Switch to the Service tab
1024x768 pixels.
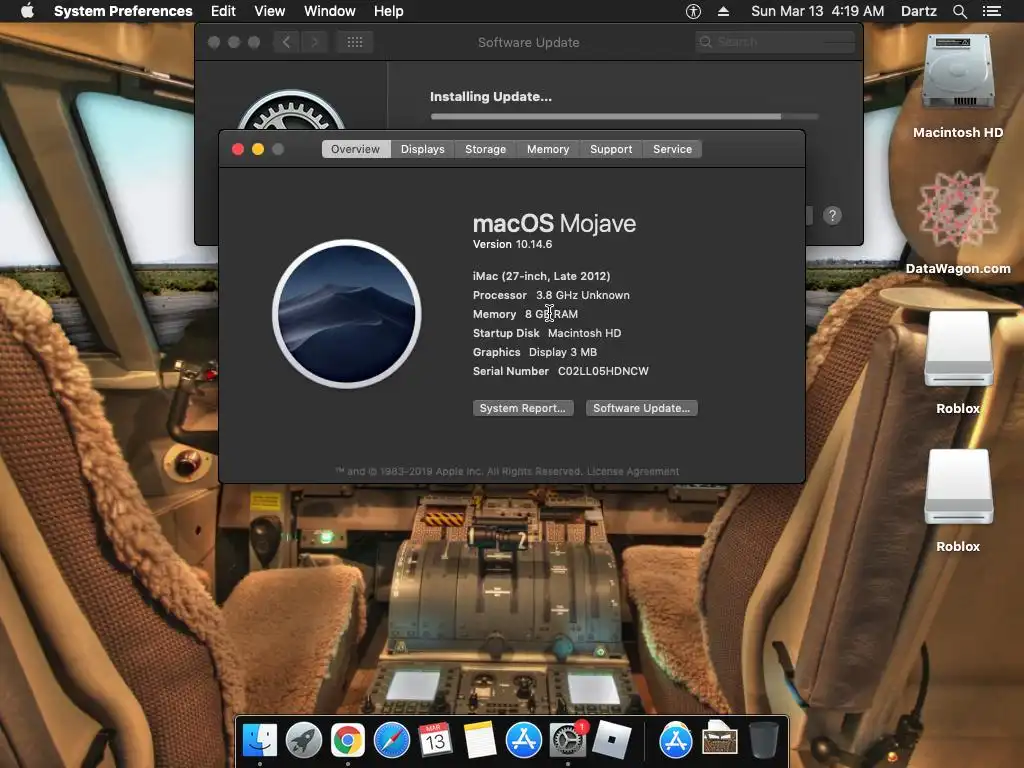(672, 149)
